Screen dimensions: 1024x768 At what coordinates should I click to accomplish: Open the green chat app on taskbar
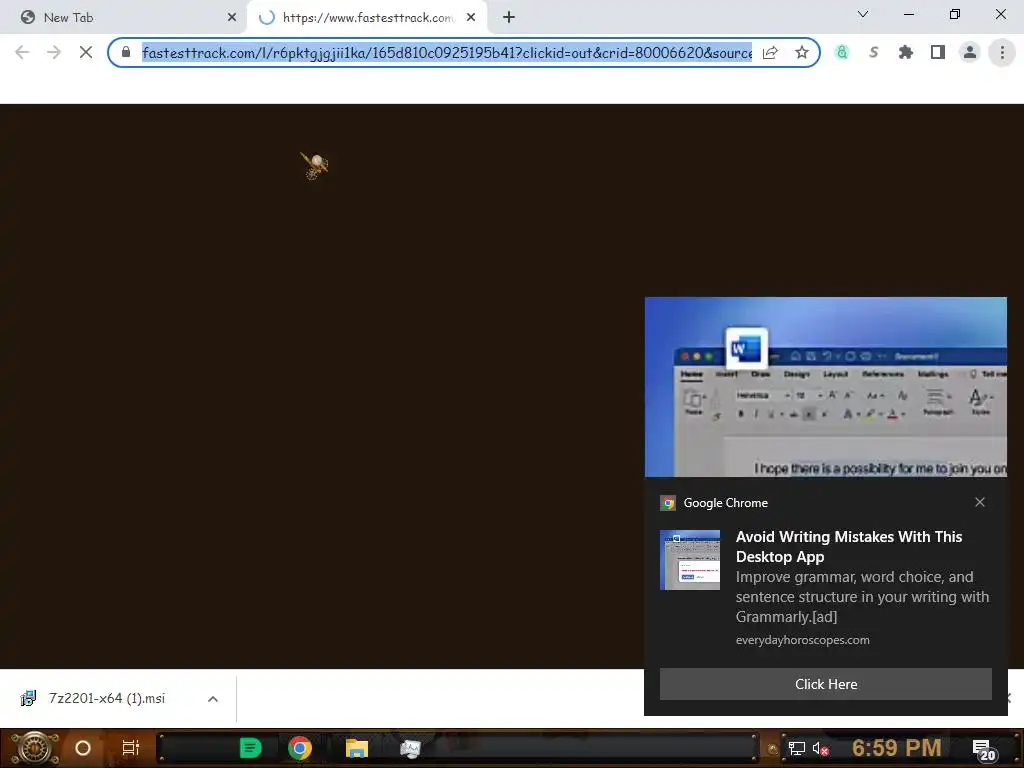[250, 748]
